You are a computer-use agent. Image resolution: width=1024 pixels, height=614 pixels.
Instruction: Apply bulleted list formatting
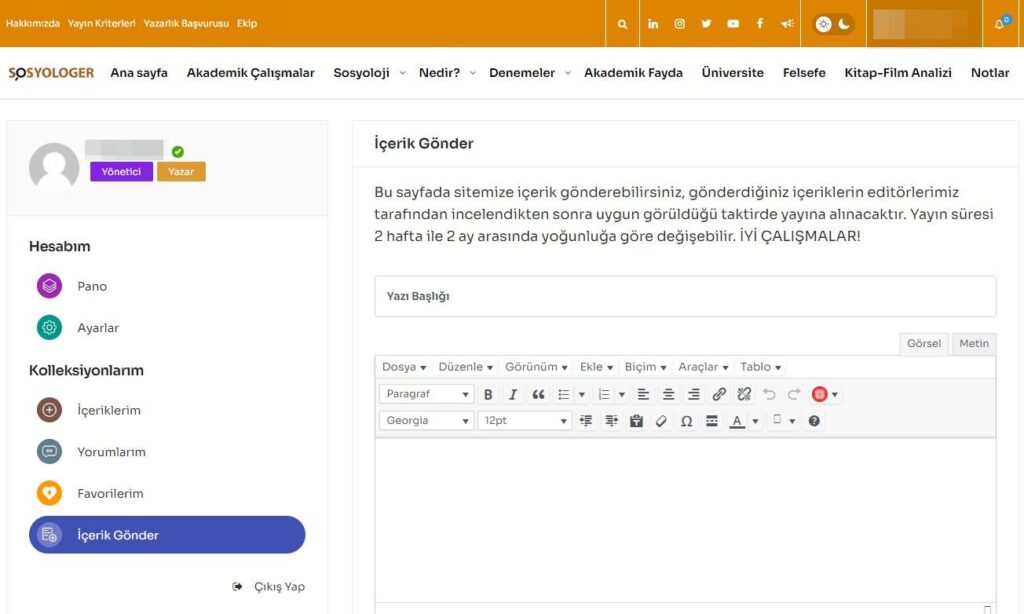564,395
